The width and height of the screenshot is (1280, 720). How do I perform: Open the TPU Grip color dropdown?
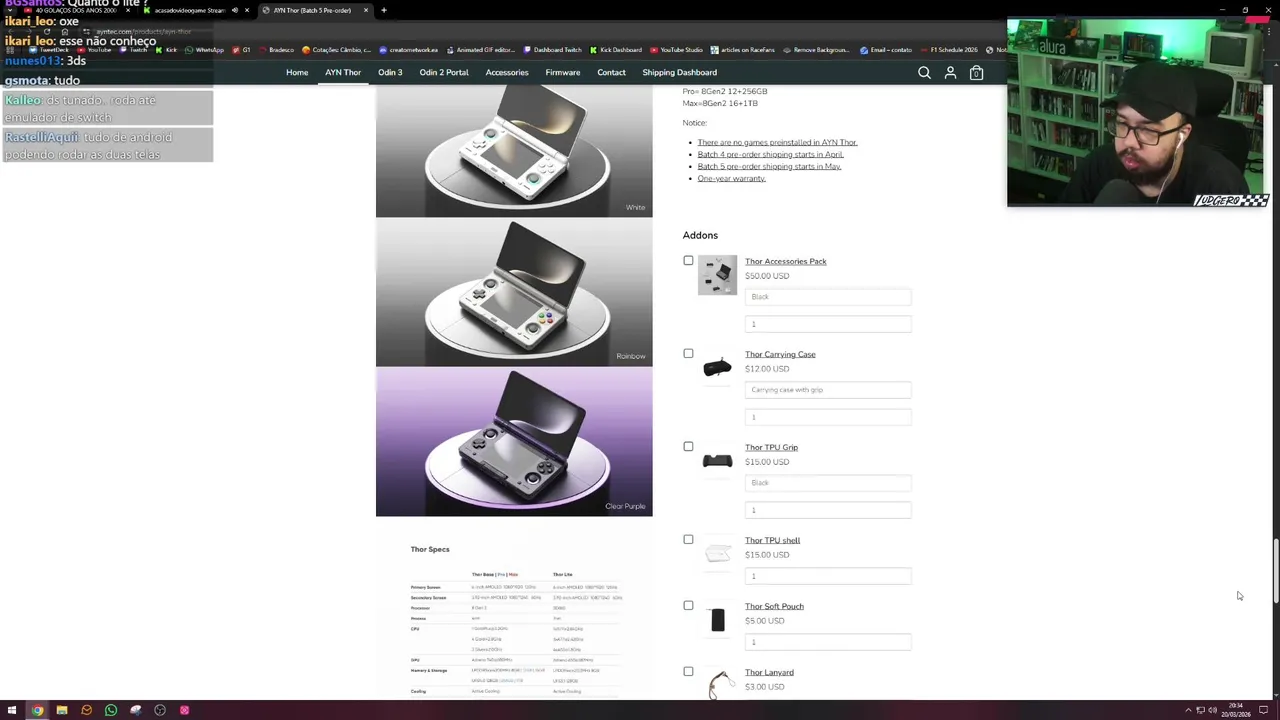(828, 483)
